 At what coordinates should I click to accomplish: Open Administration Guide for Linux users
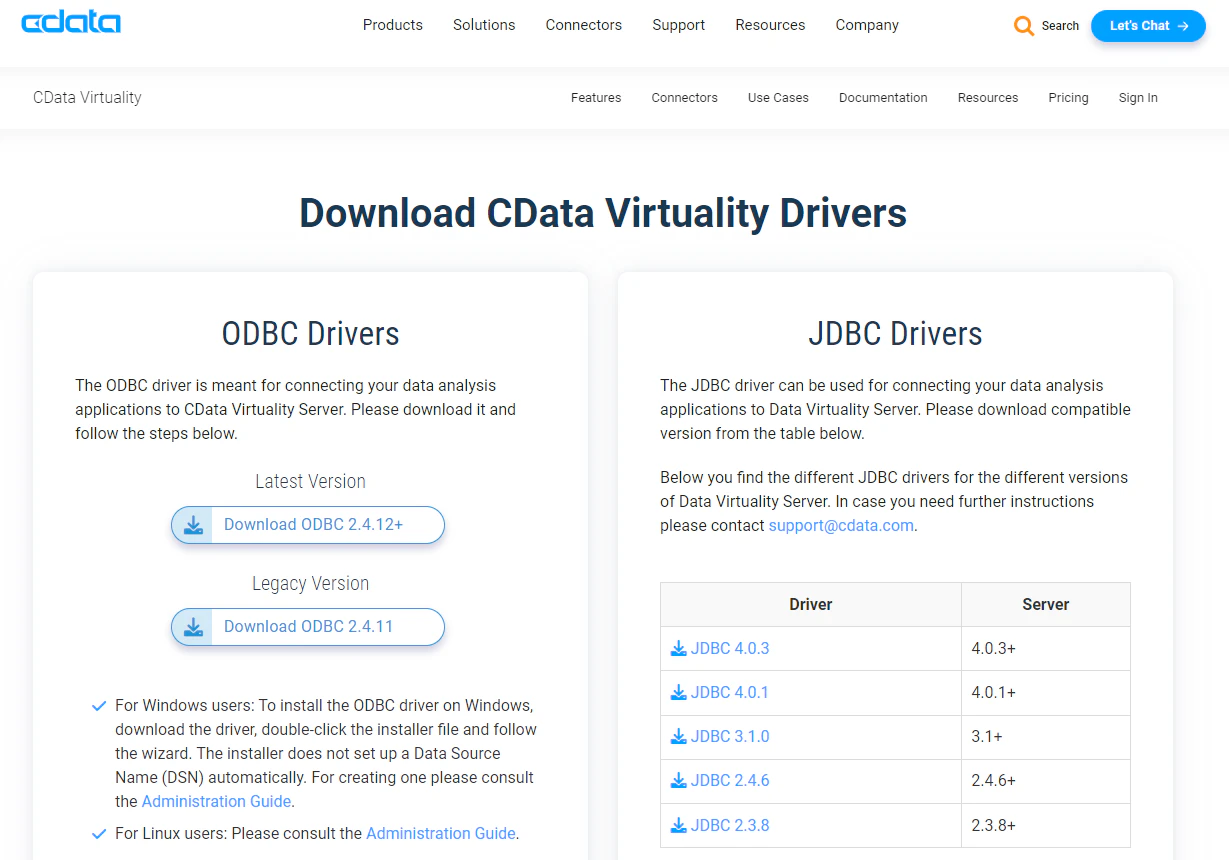pyautogui.click(x=441, y=833)
